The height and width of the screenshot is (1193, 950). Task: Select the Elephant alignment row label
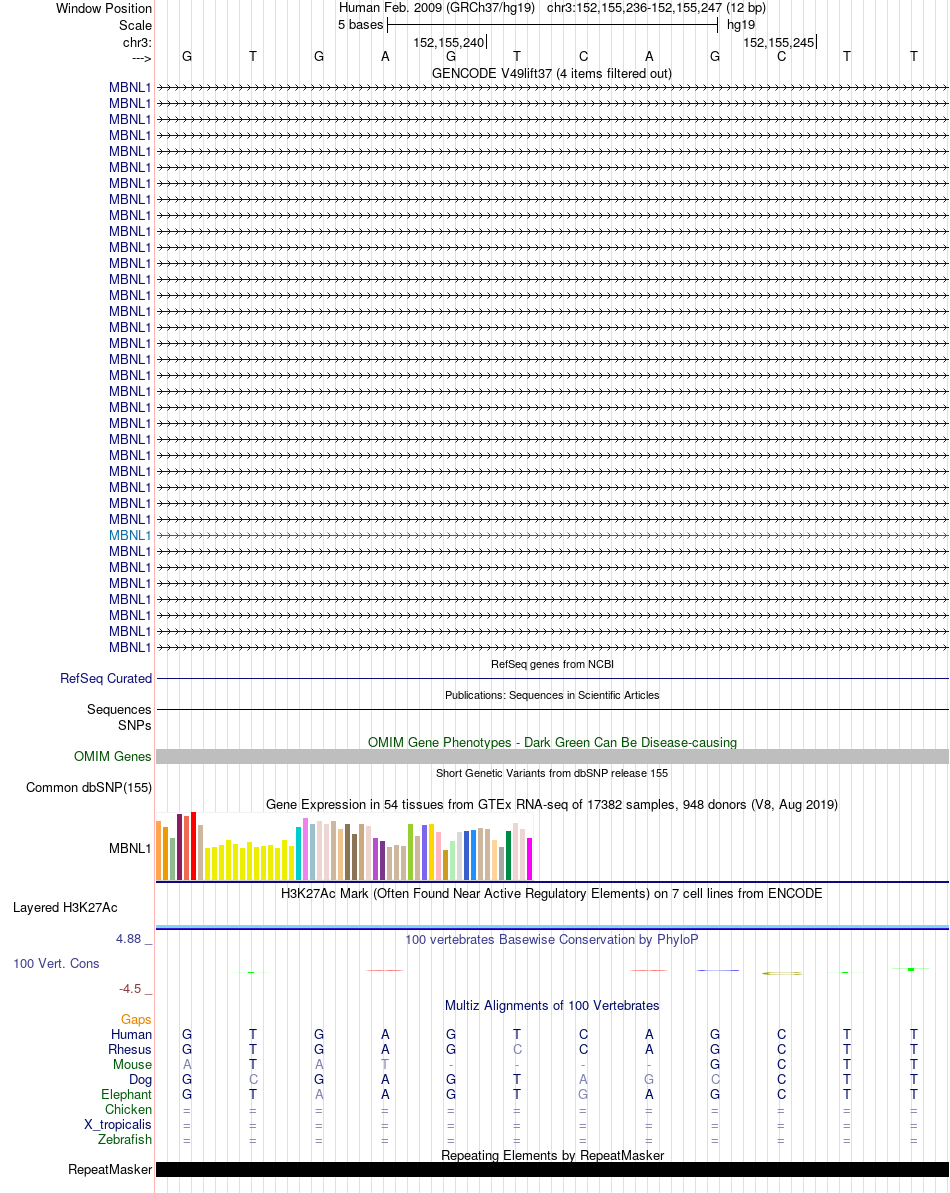126,1094
